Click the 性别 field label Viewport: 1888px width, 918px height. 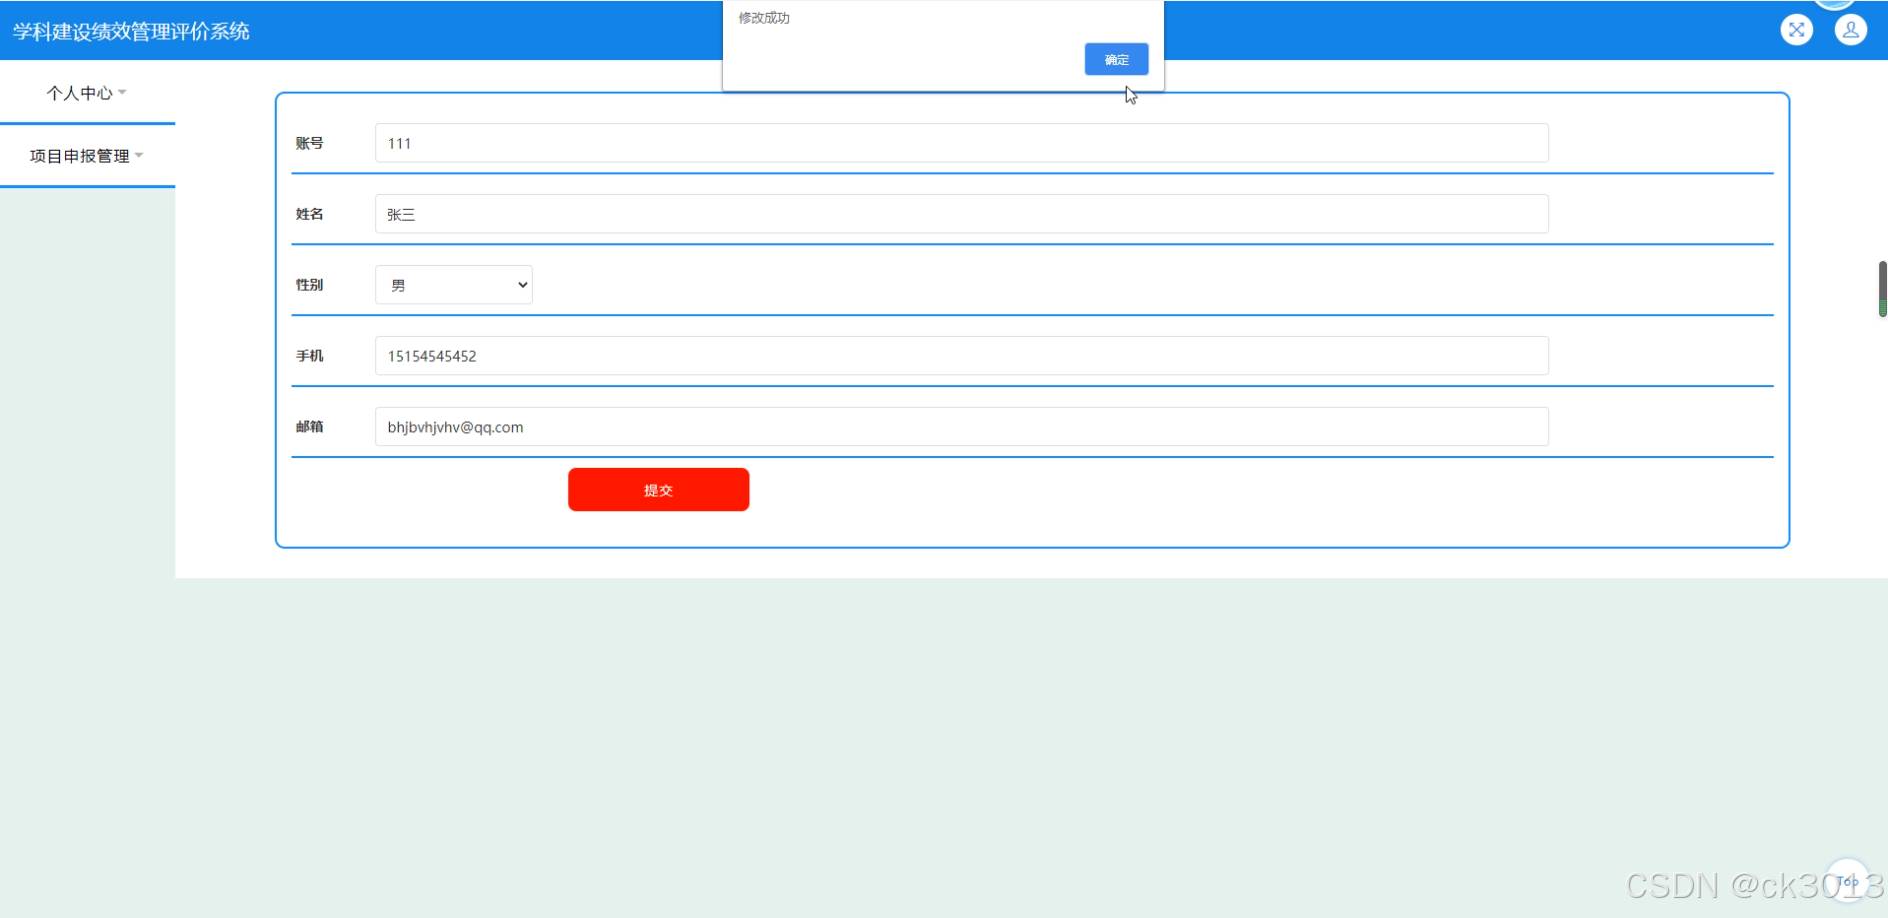point(309,285)
